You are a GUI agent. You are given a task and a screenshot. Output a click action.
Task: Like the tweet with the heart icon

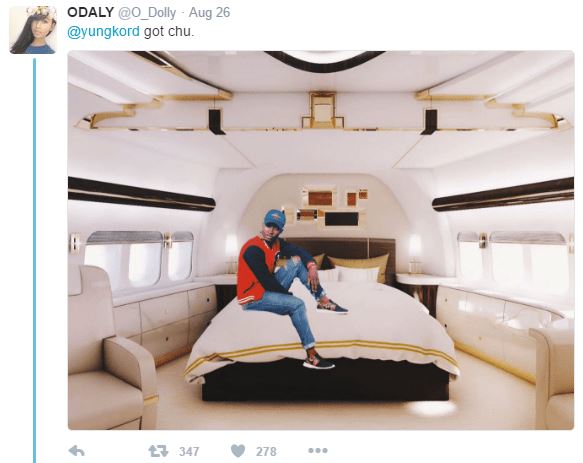238,451
